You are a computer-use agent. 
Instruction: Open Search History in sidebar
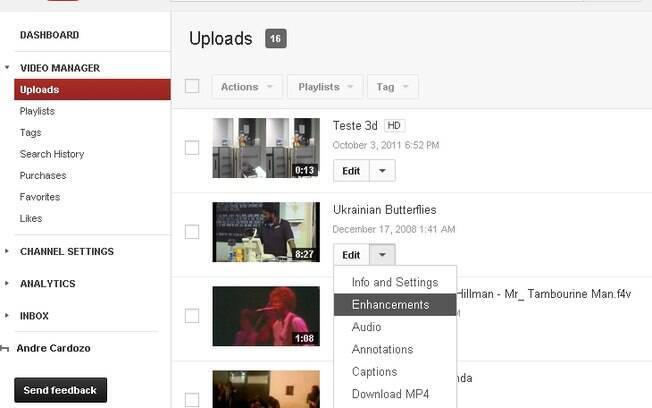point(52,154)
